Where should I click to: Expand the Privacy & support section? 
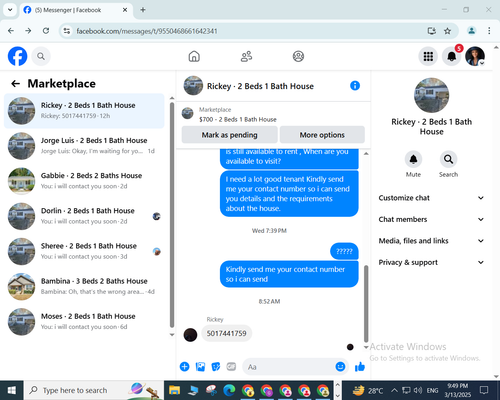click(x=431, y=262)
